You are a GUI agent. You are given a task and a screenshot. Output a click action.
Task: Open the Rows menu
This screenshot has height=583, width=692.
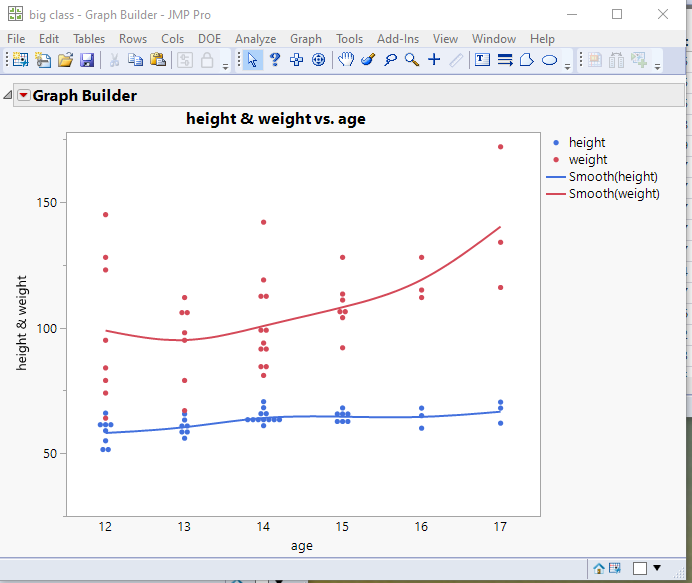[x=133, y=39]
